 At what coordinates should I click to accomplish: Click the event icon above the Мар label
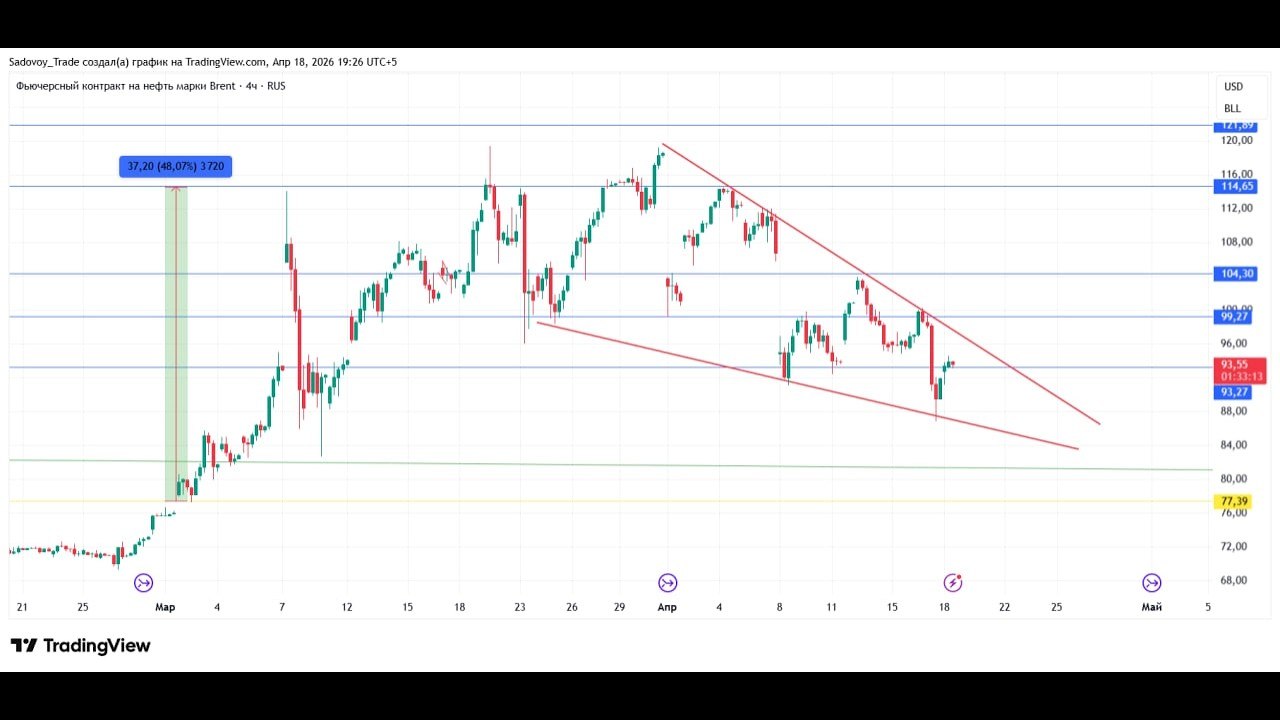(144, 583)
